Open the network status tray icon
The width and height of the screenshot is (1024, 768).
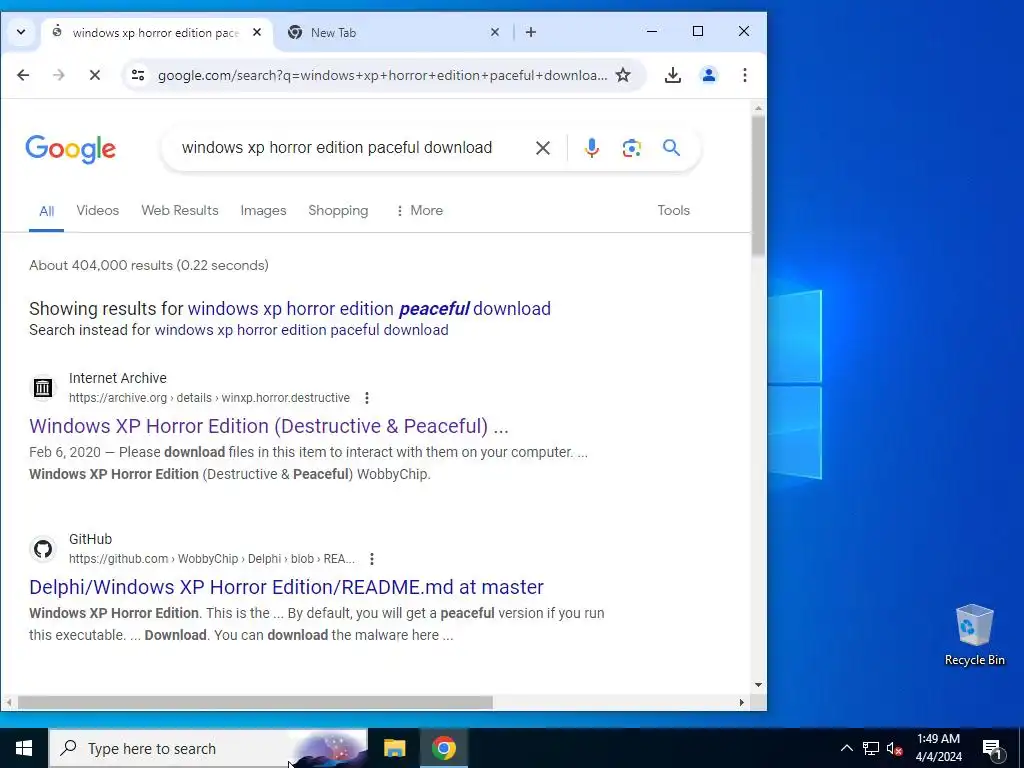point(871,748)
